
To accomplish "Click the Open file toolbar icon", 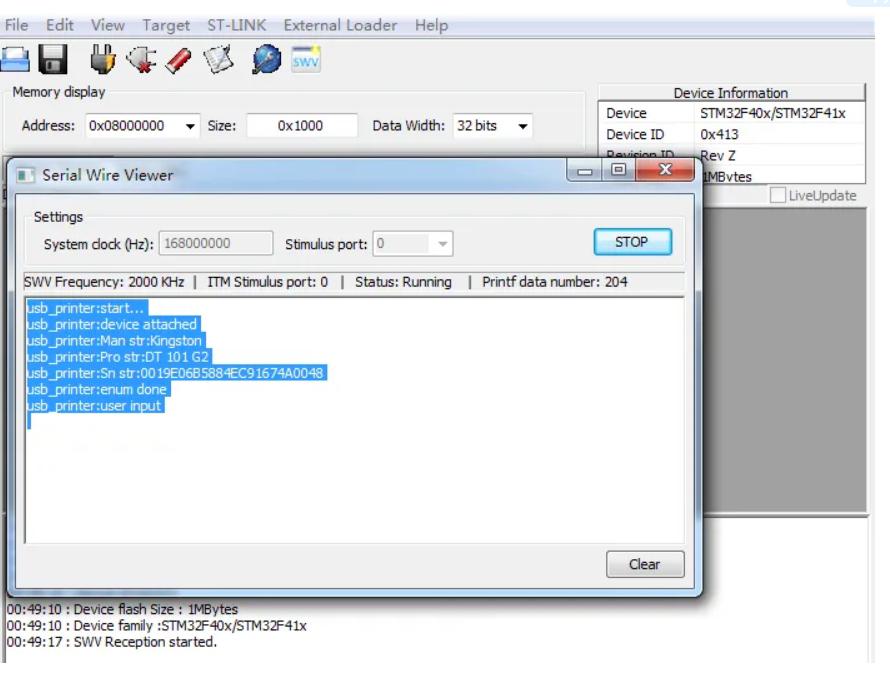I will 15,59.
